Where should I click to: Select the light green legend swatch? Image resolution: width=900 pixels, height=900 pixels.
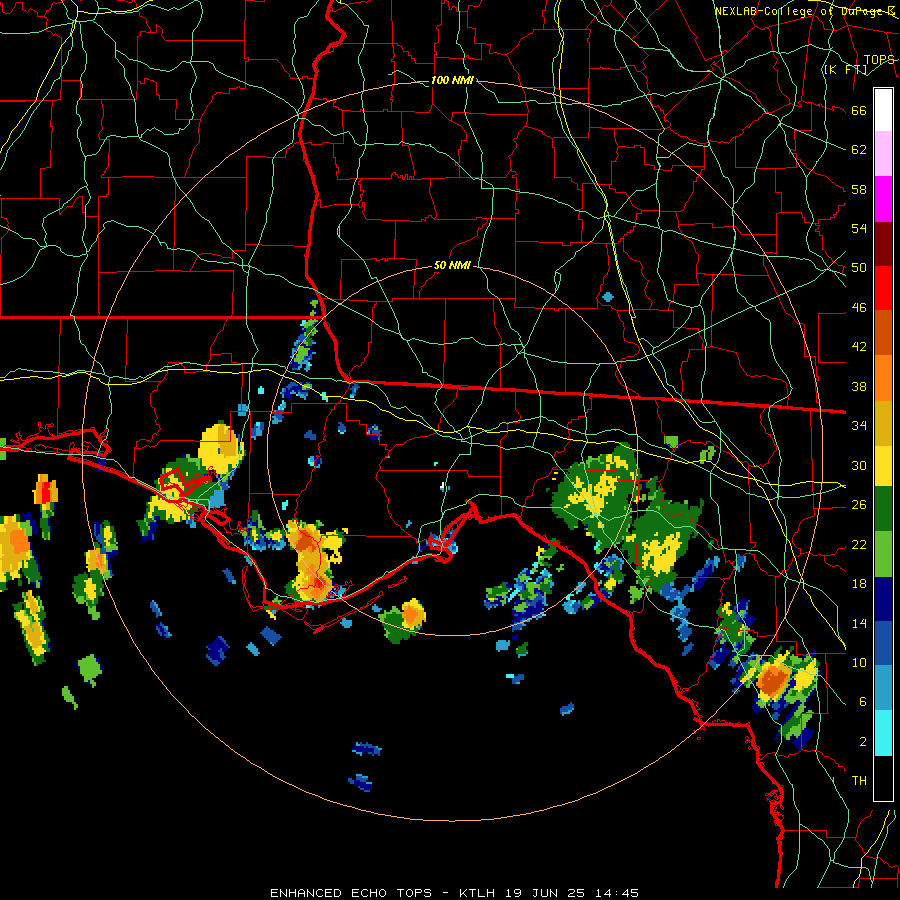click(883, 554)
